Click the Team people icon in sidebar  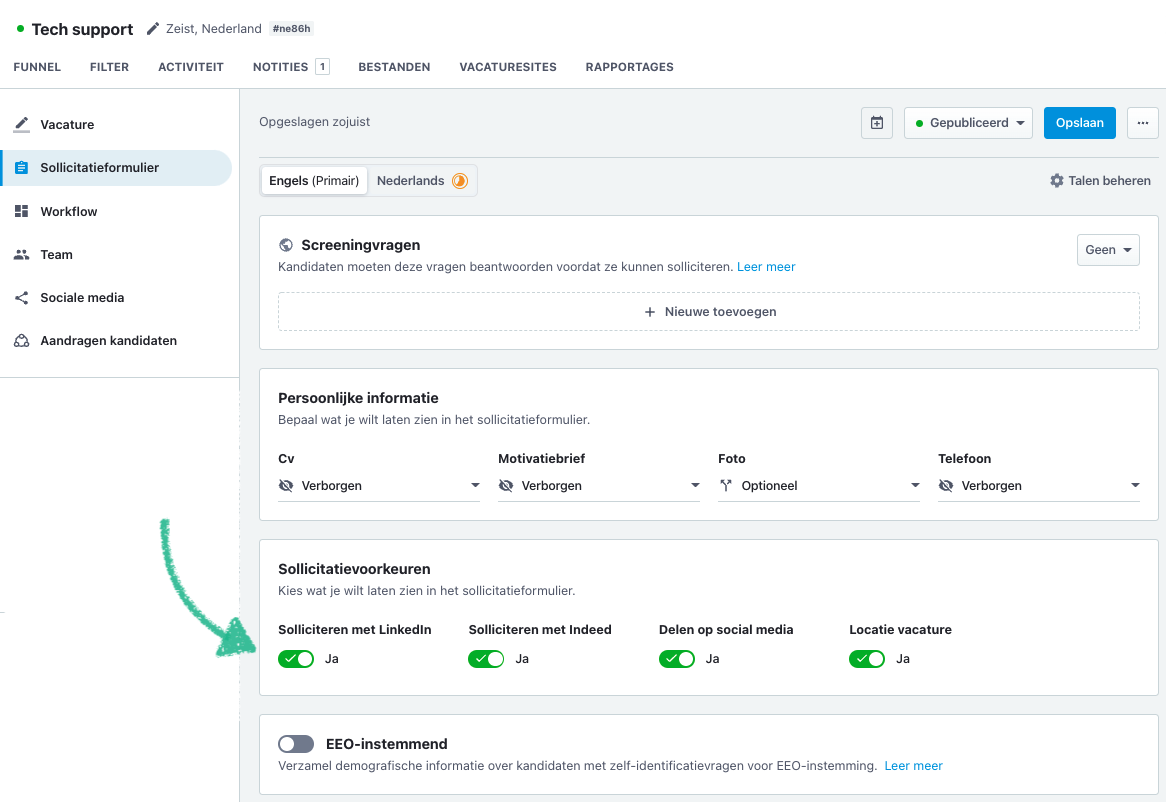tap(22, 254)
